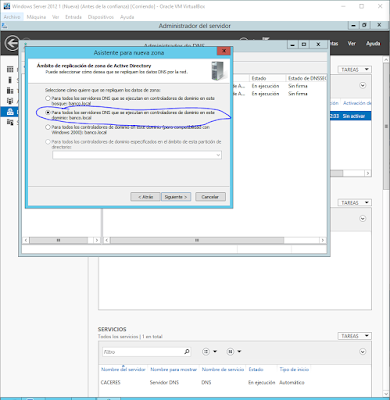Viewport: 390px width, 400px height.
Task: Open the AD DS role icon in sidebar
Action: pyautogui.click(x=10, y=101)
